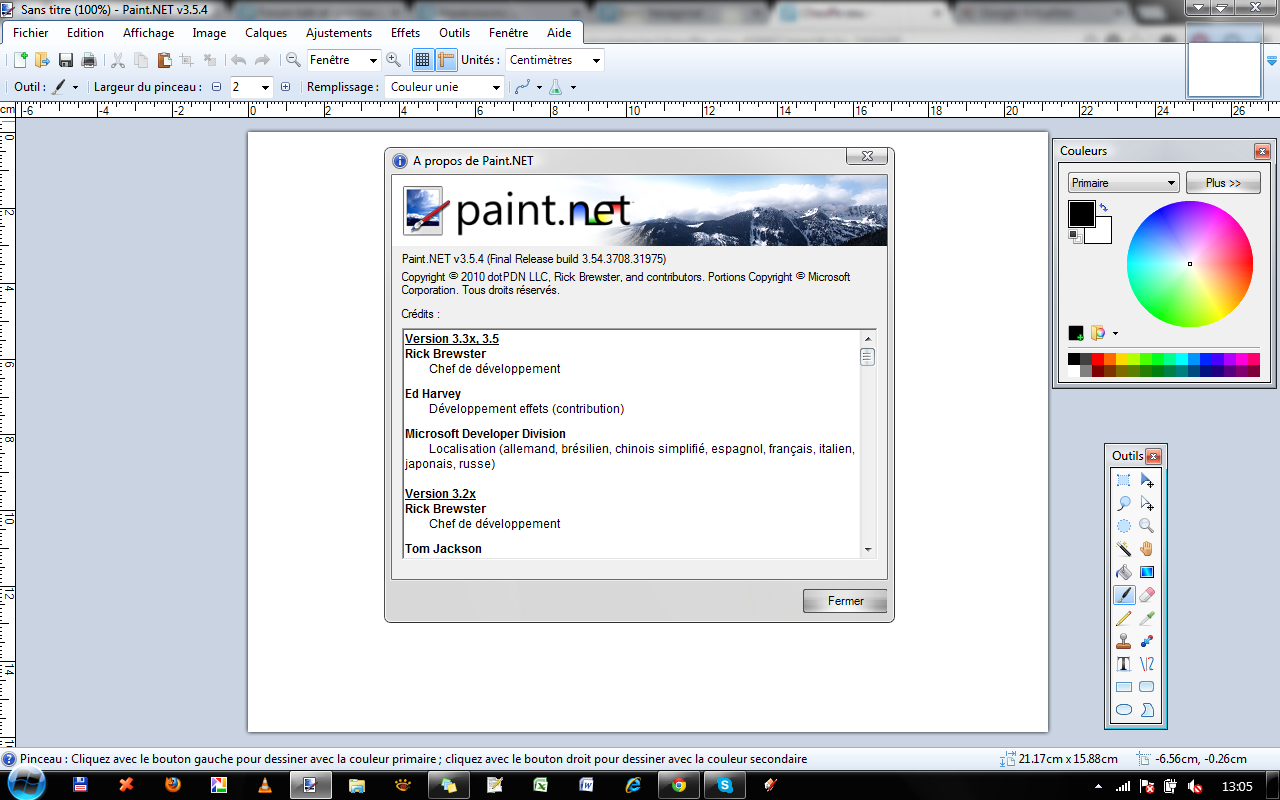Screen dimensions: 1280x800
Task: Select the Eraser tool
Action: pyautogui.click(x=1147, y=595)
